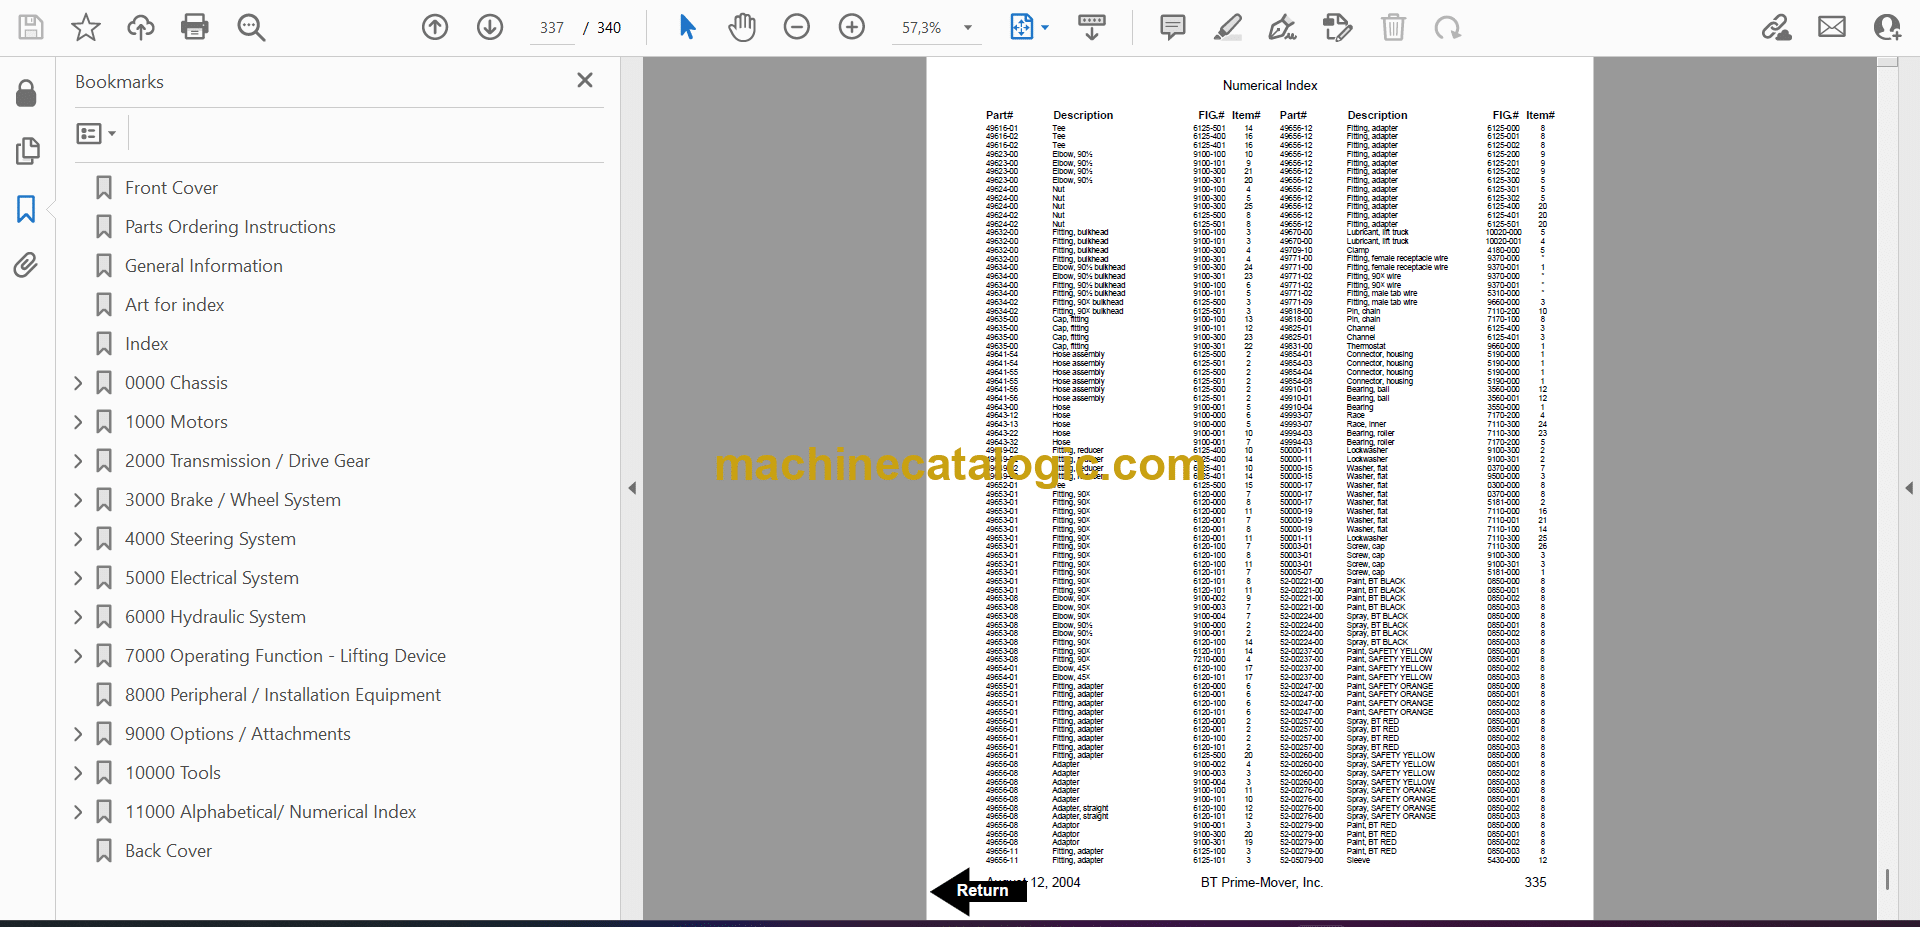
Task: Toggle the bookmarks panel icon
Action: coord(26,209)
